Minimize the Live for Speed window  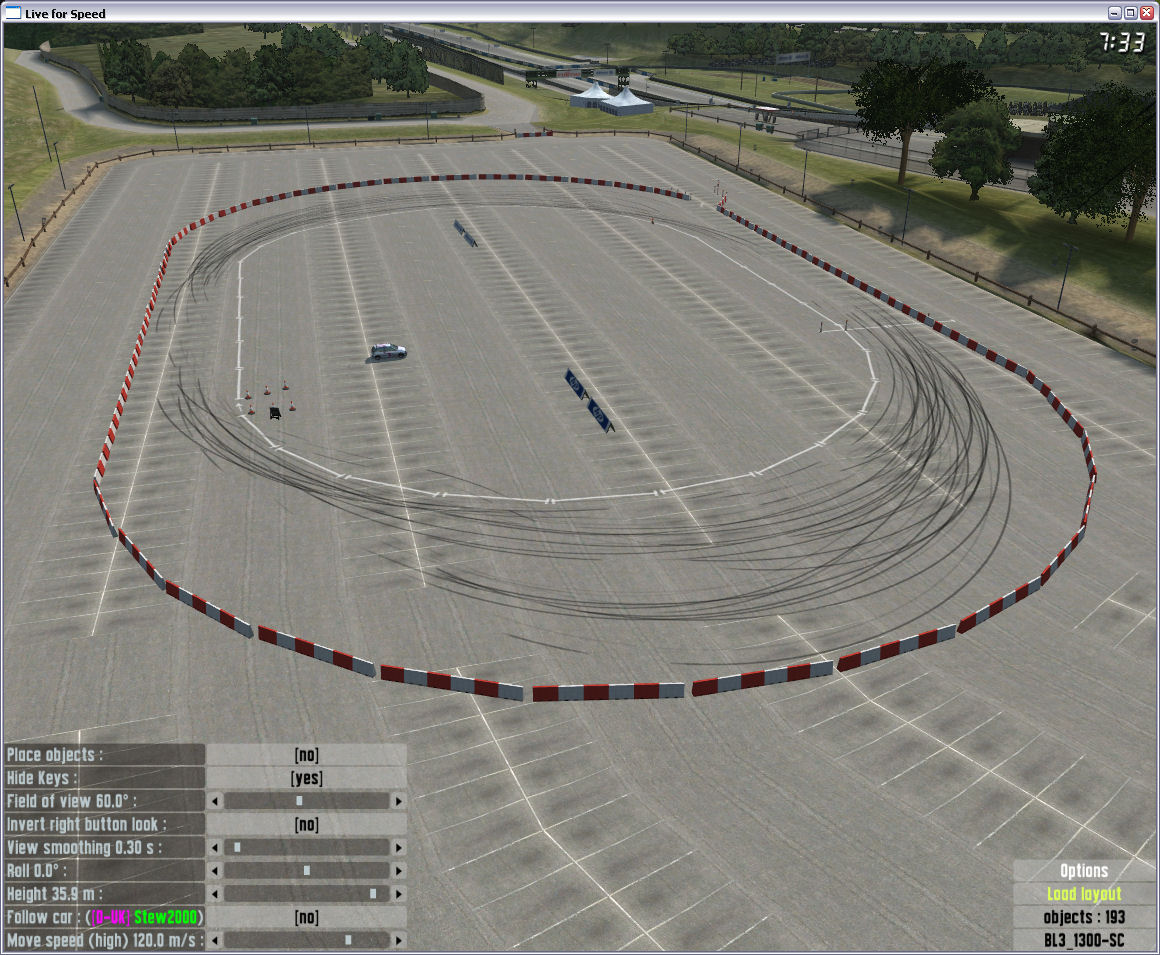pos(1115,13)
